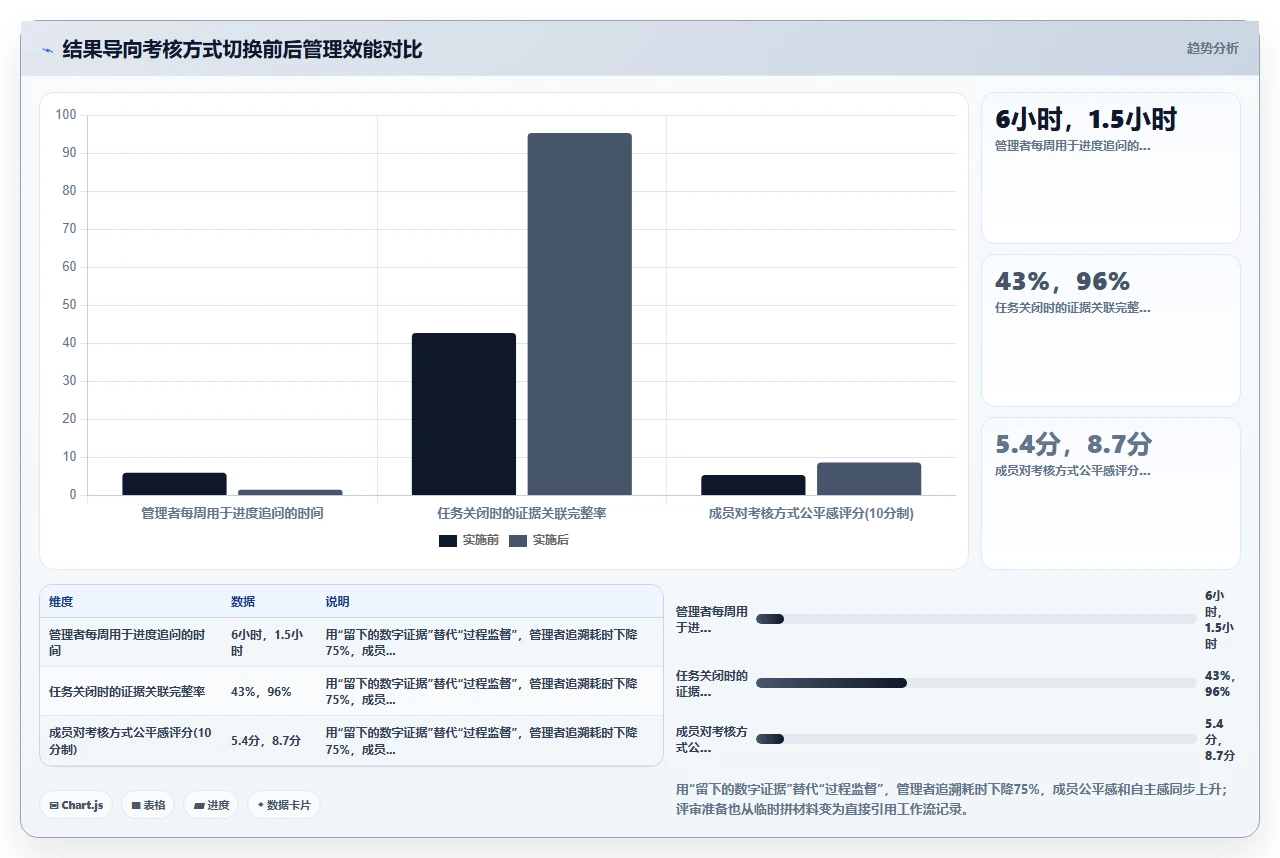Click the Chart.js tag
Screen dimensions: 1280x858
(76, 805)
